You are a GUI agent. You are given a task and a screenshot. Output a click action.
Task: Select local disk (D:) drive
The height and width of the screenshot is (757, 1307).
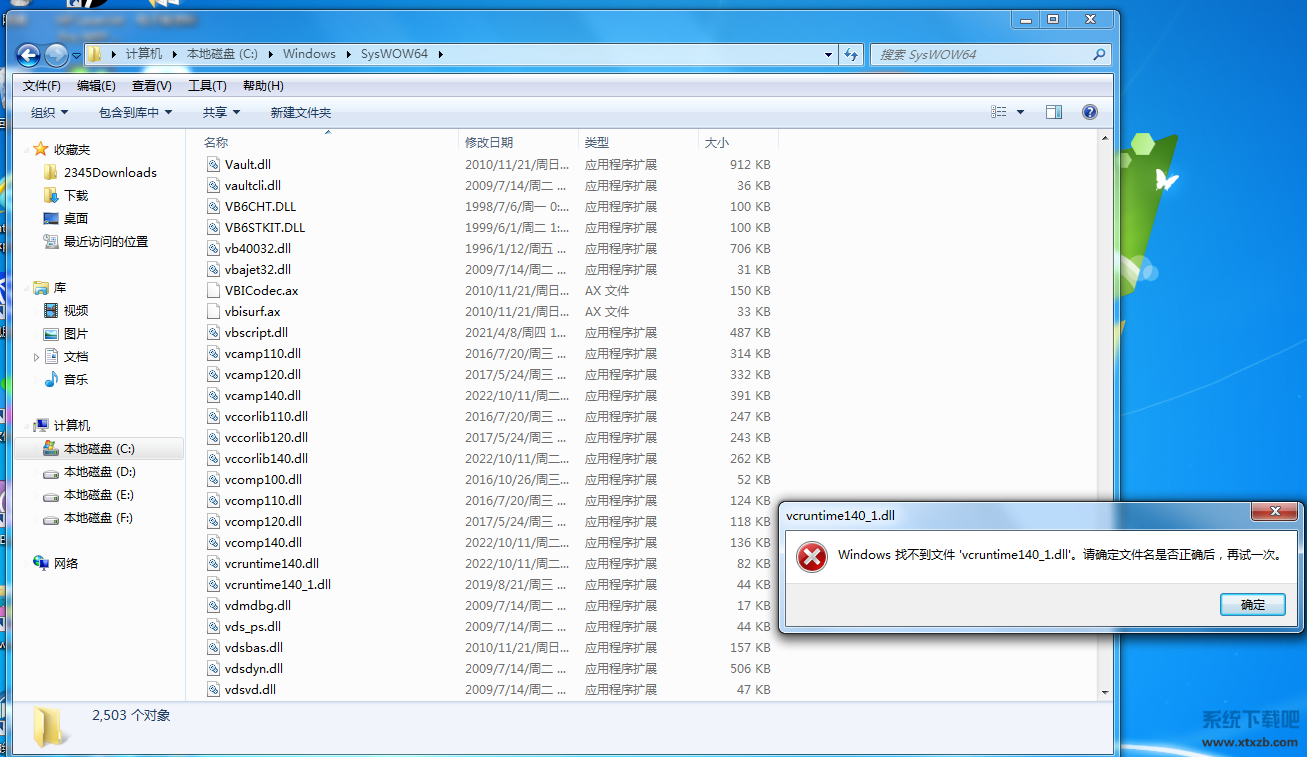[99, 472]
